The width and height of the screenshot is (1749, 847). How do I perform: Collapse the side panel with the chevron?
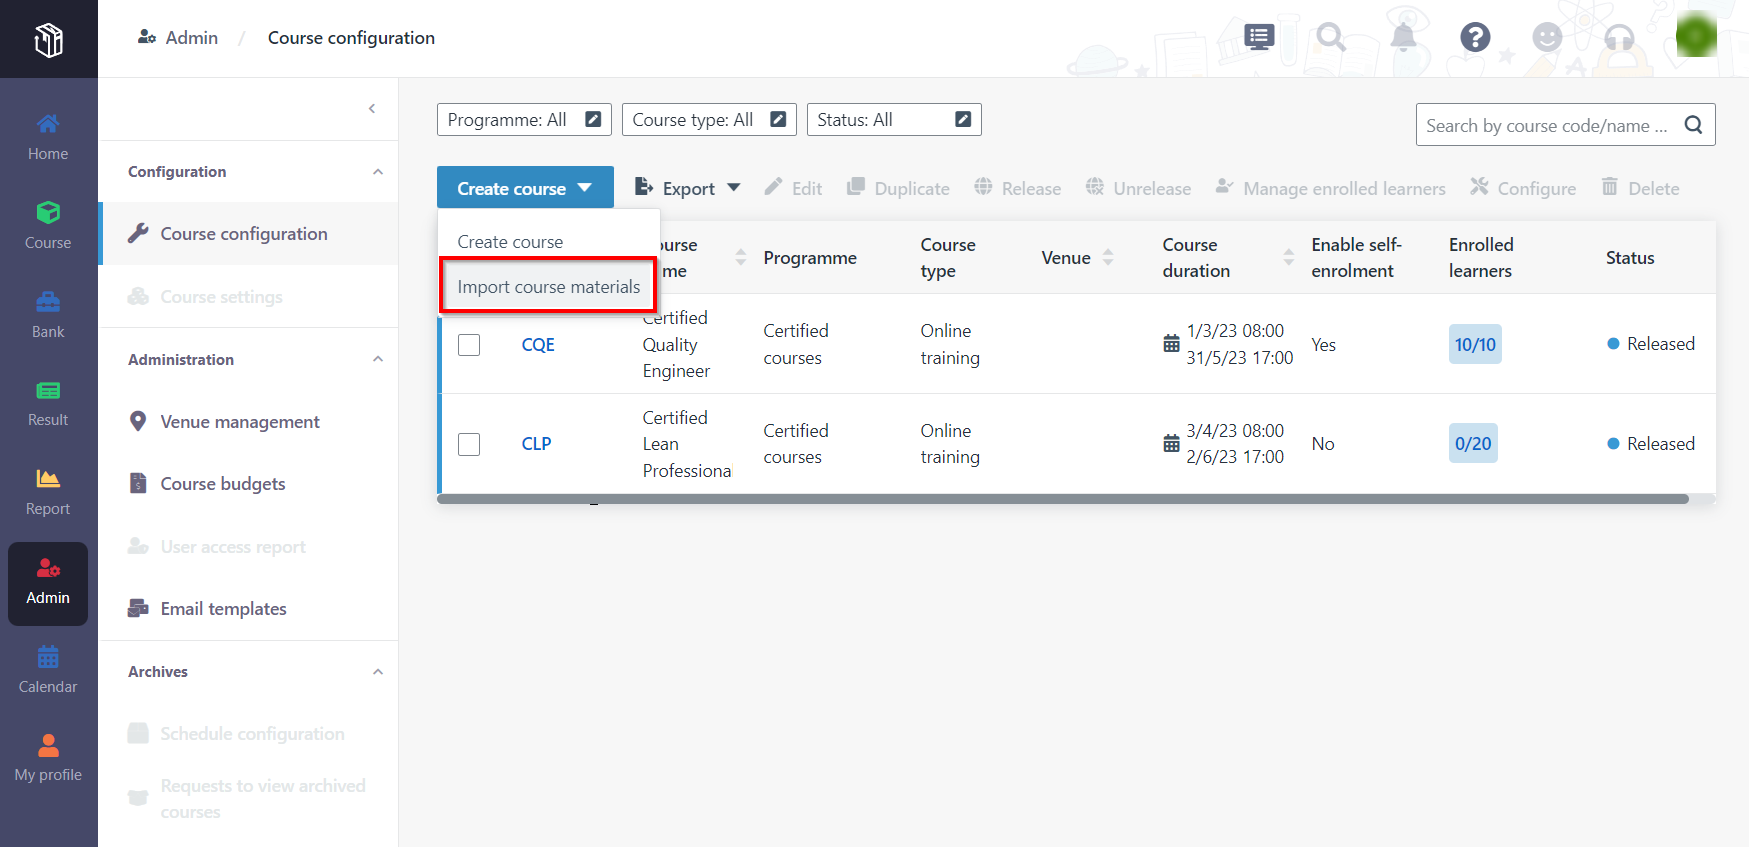point(372,108)
